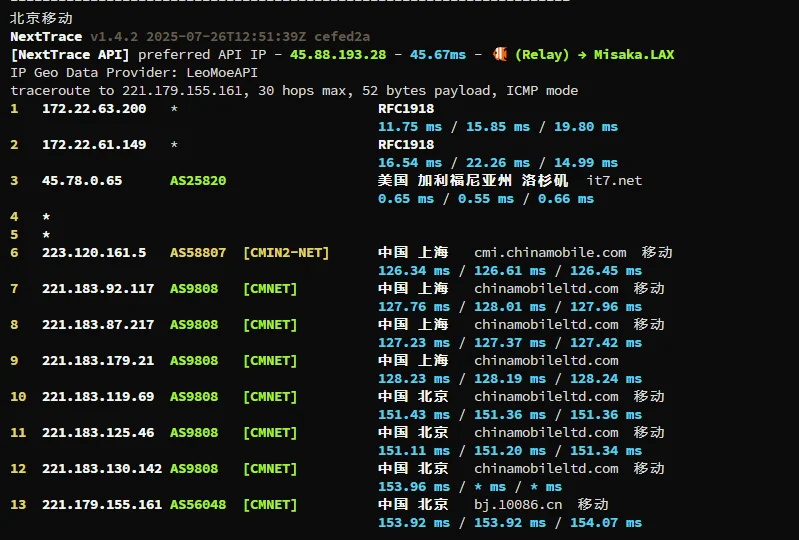Click the AS56048 ASN label
Screen dimensions: 799x540
tap(198, 505)
